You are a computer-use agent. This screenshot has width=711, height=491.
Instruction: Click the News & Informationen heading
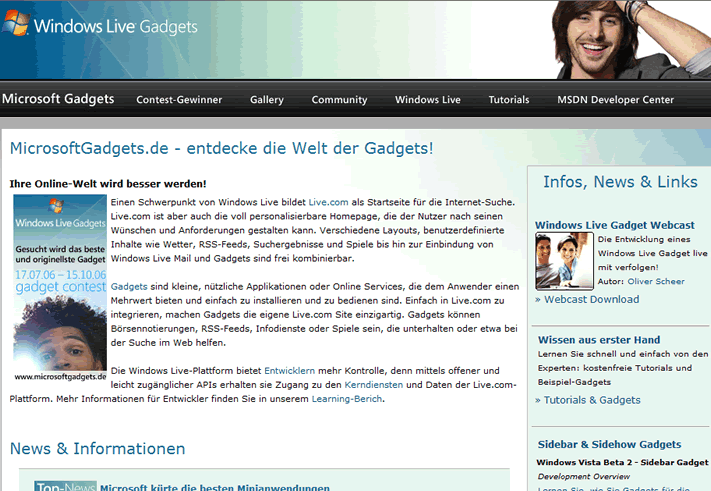[97, 448]
